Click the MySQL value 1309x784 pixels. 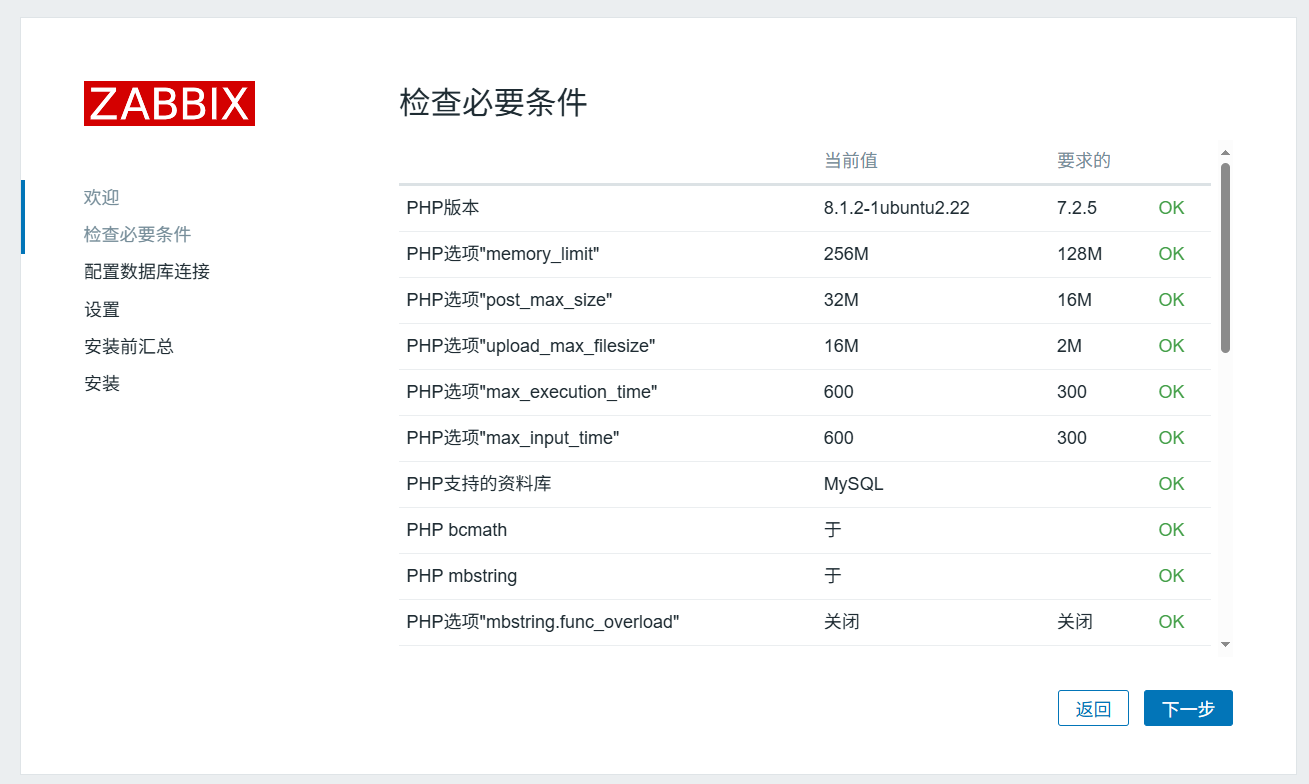tap(854, 484)
